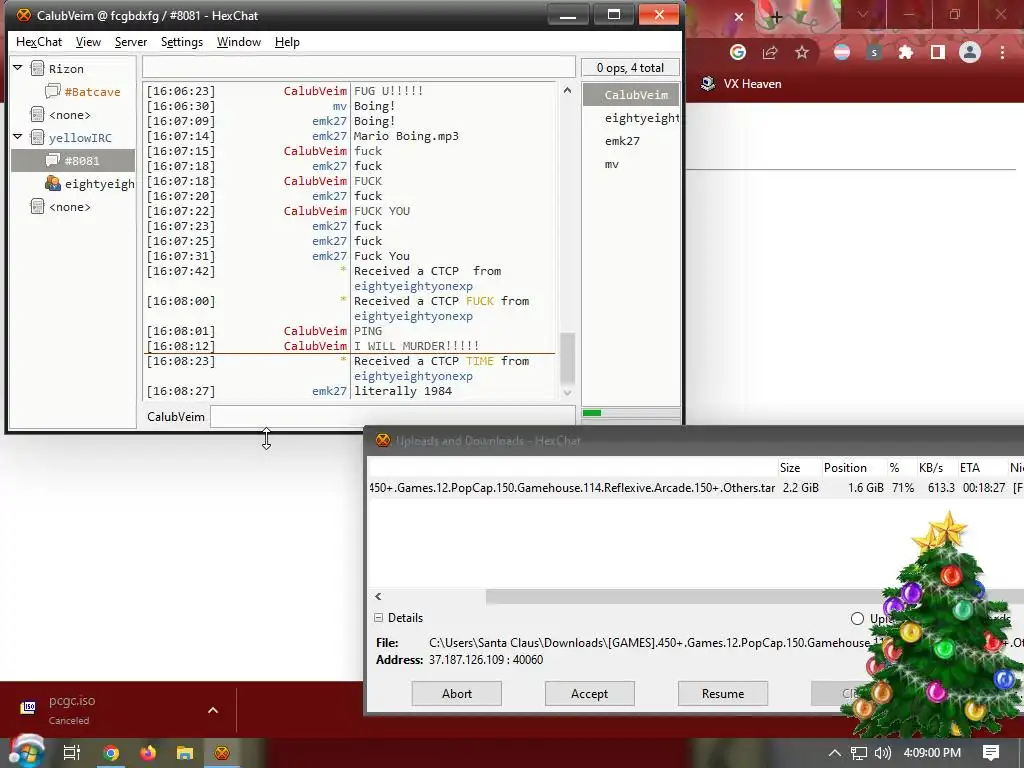Click the transfer list left scroll arrow

coord(378,596)
